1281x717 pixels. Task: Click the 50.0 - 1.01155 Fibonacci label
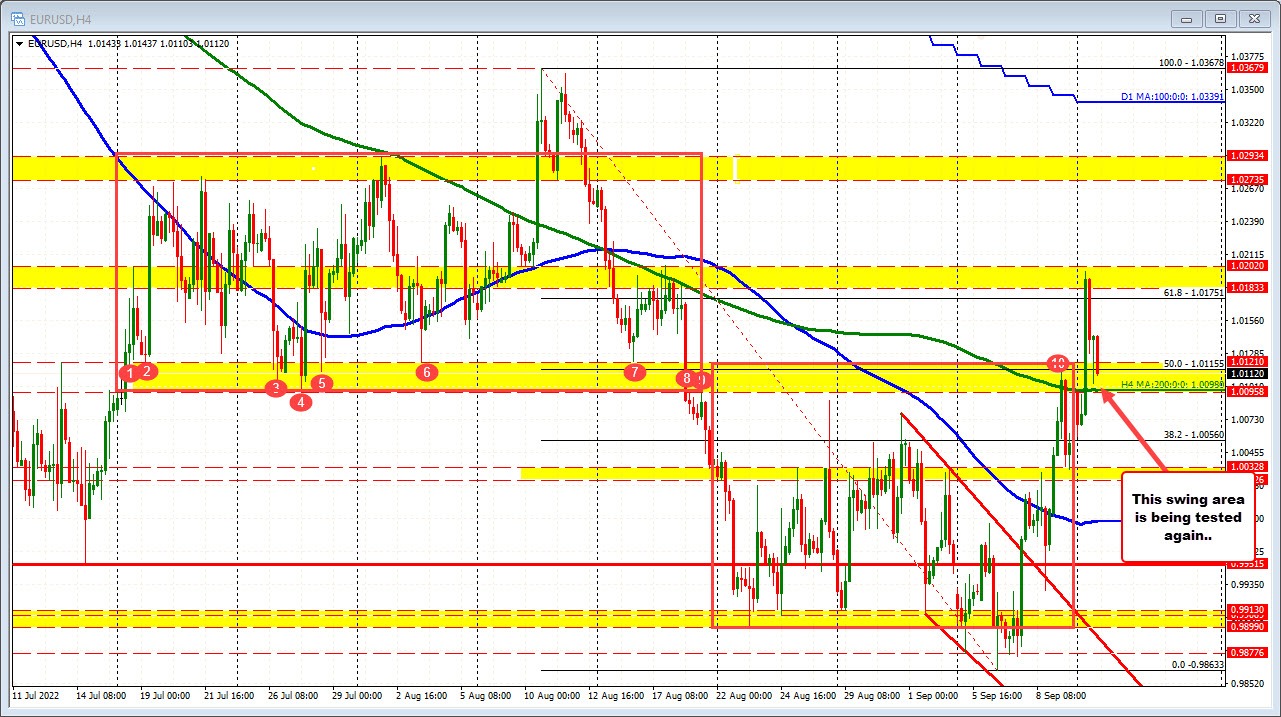click(x=1194, y=363)
